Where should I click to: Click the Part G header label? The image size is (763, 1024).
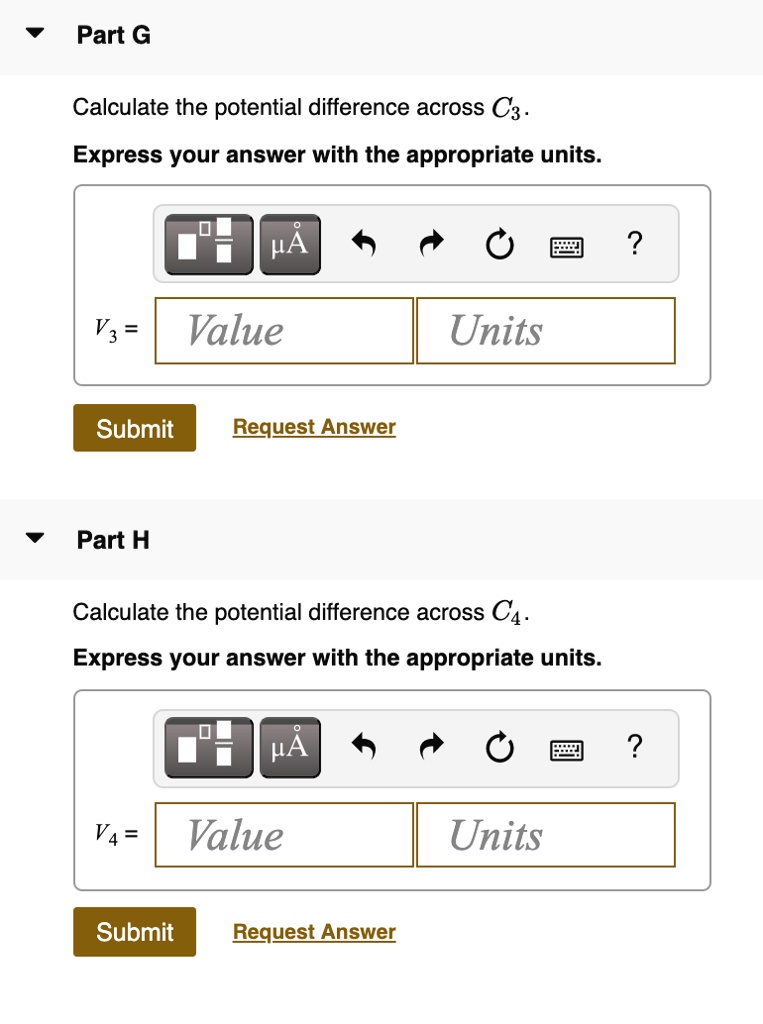point(112,34)
